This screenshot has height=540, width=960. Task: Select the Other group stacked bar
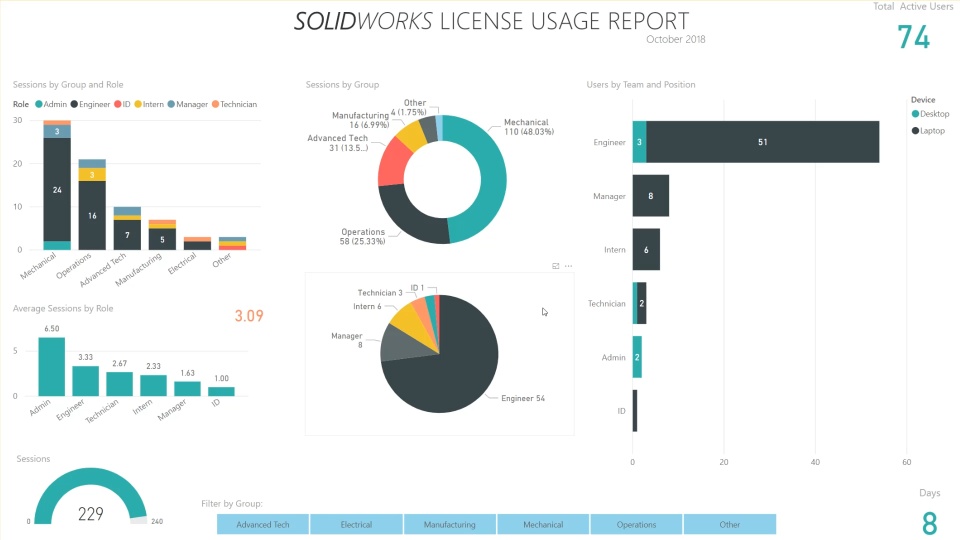click(233, 243)
